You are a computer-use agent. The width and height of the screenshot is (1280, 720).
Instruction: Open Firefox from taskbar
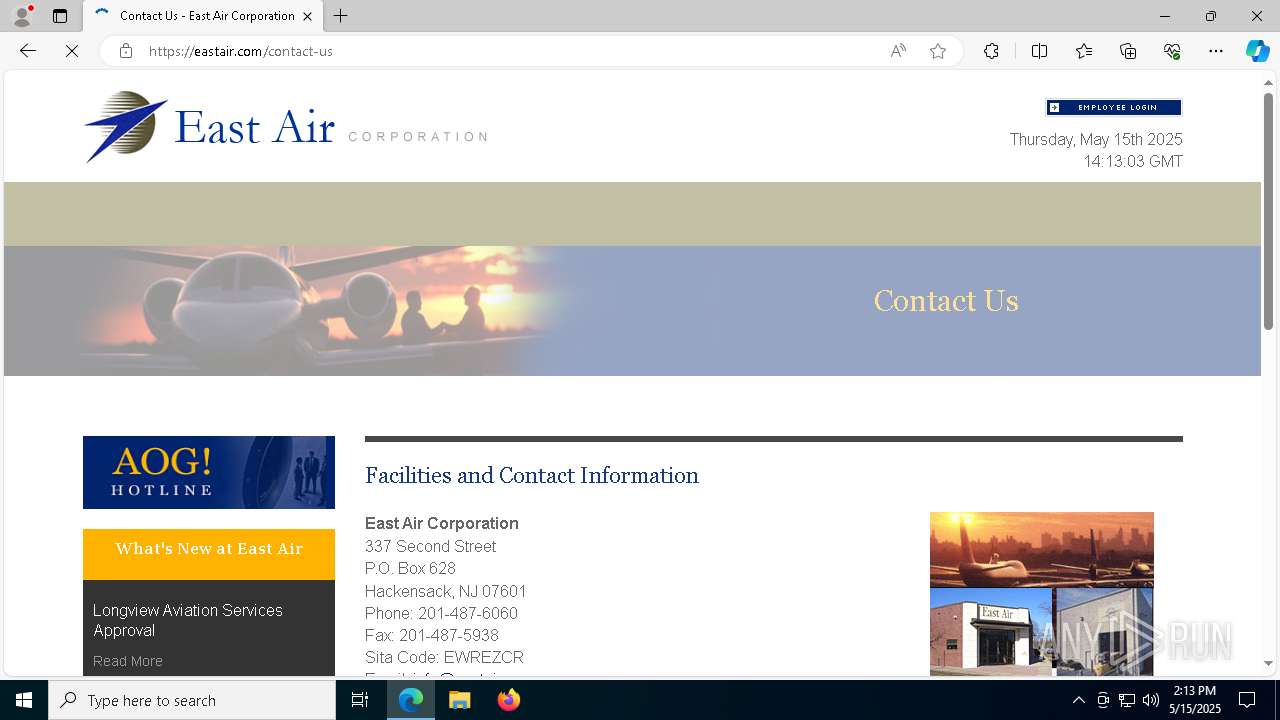click(509, 700)
